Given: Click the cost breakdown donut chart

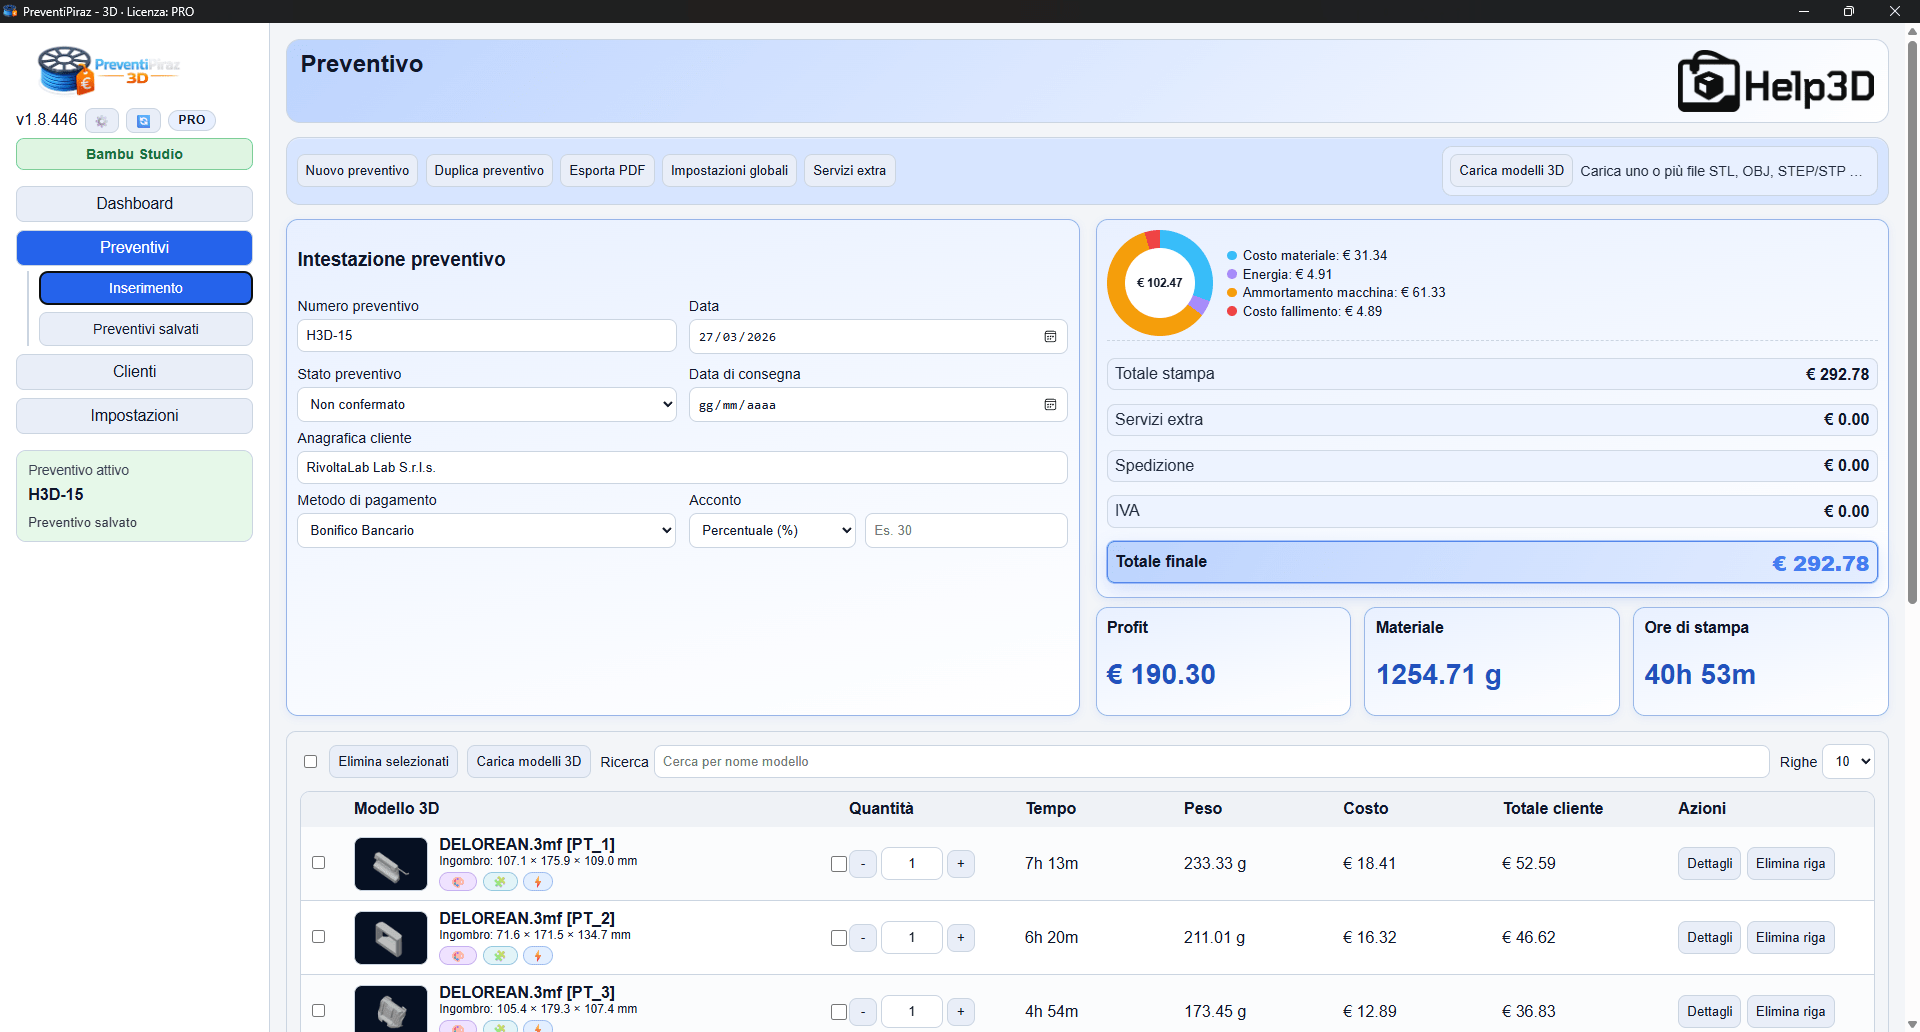Looking at the screenshot, I should (x=1159, y=283).
